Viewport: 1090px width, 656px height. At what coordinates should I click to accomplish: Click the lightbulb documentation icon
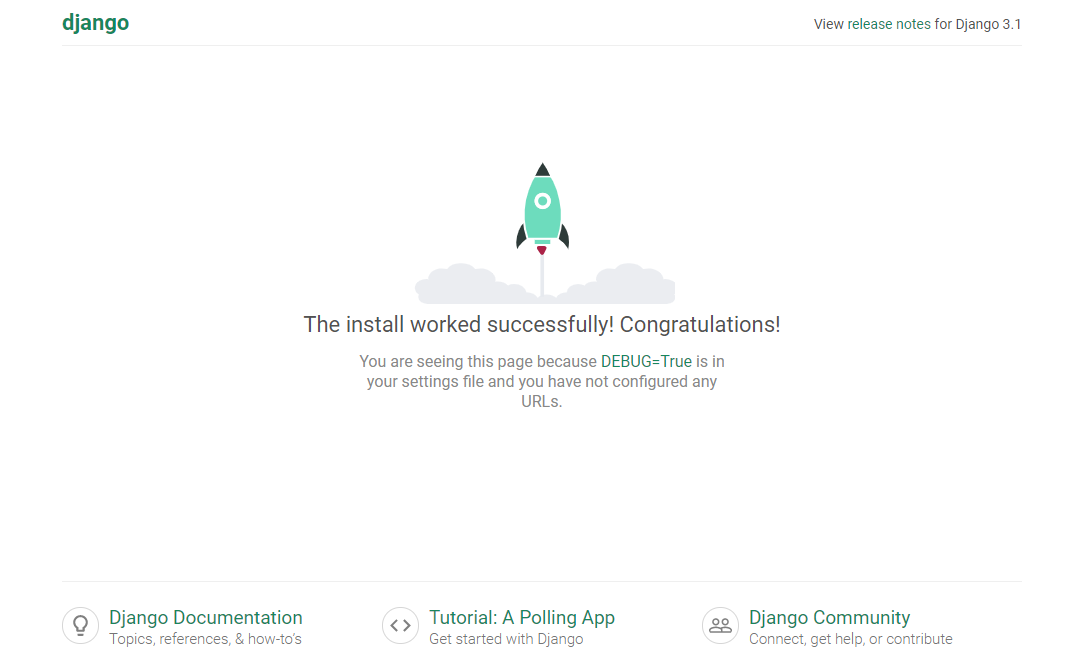(x=81, y=625)
